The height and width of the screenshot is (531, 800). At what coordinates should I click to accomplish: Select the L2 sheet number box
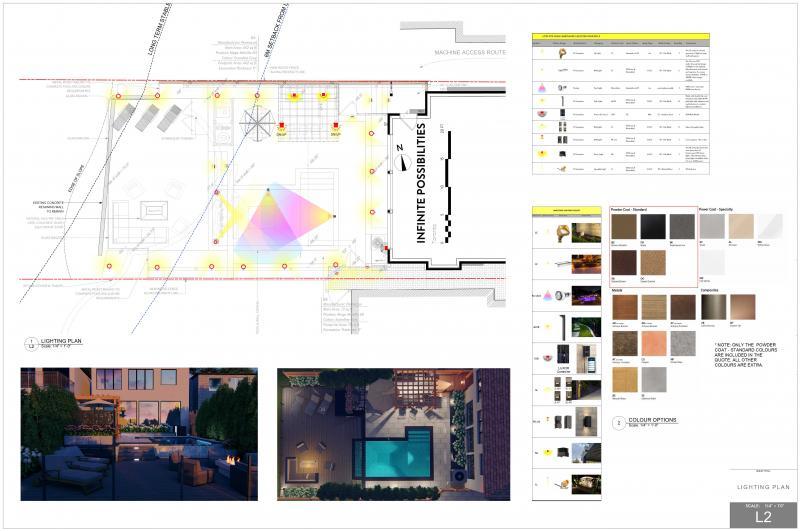[762, 516]
